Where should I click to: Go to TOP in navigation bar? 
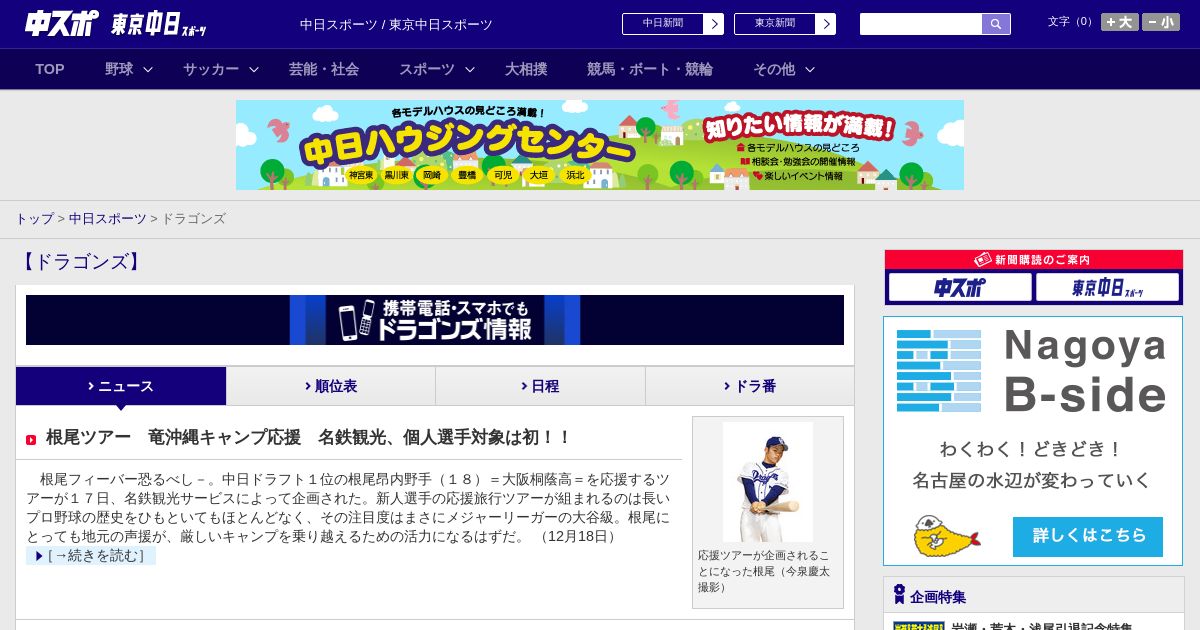pos(50,69)
